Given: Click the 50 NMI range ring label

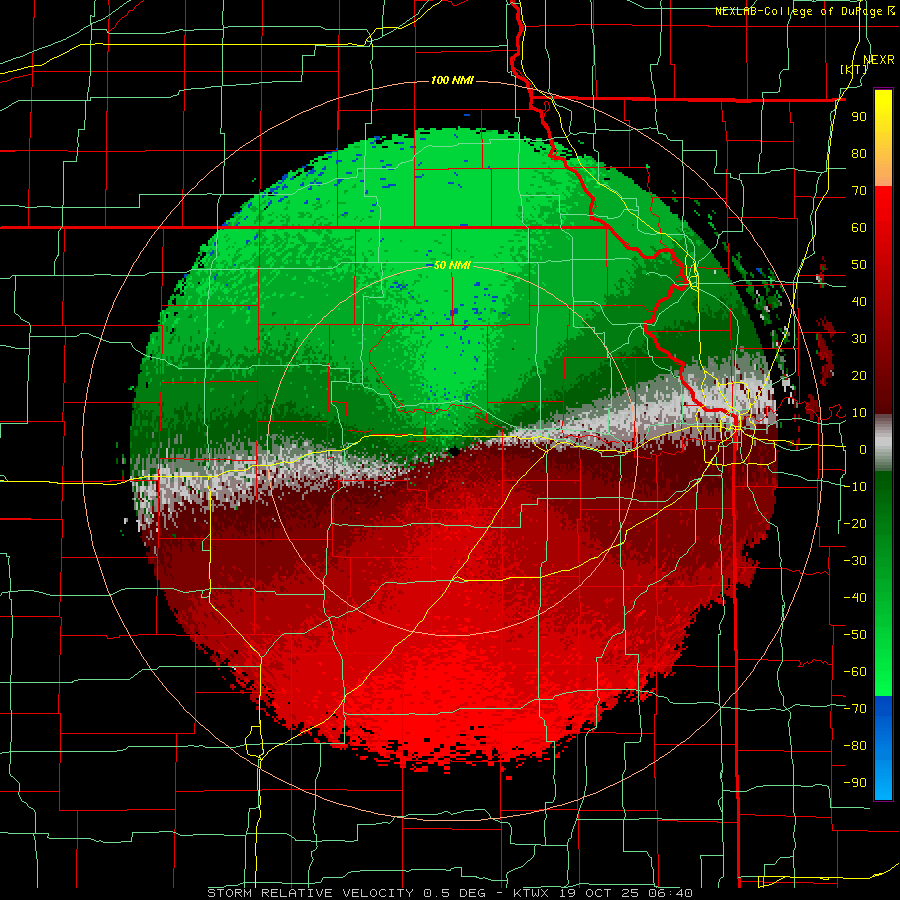Looking at the screenshot, I should tap(452, 265).
